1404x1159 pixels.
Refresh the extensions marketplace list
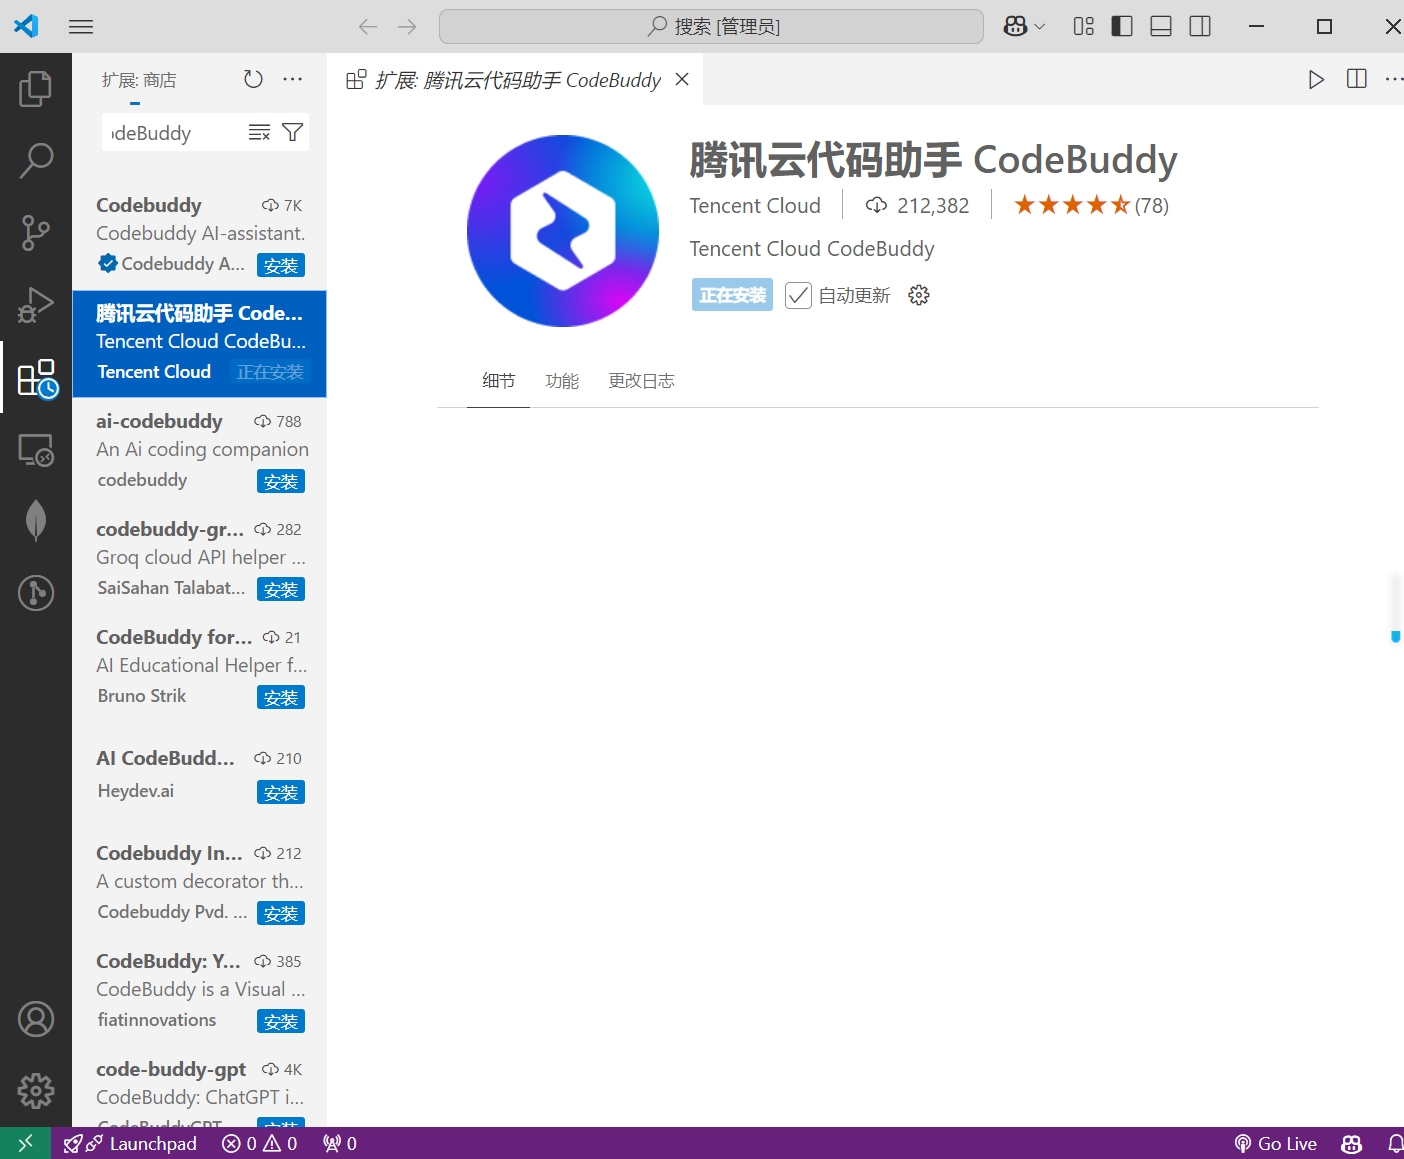pyautogui.click(x=254, y=79)
